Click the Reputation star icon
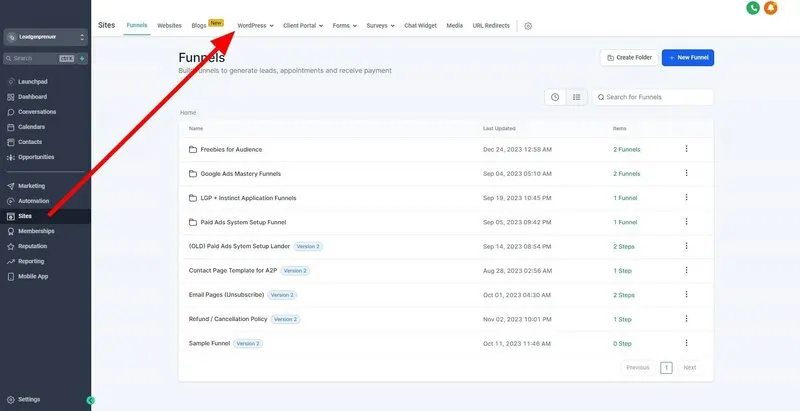The height and width of the screenshot is (411, 800). click(x=11, y=246)
